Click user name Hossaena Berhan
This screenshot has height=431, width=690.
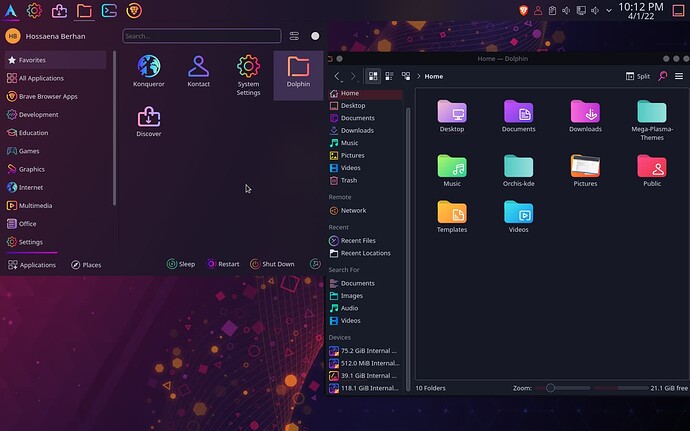[55, 36]
